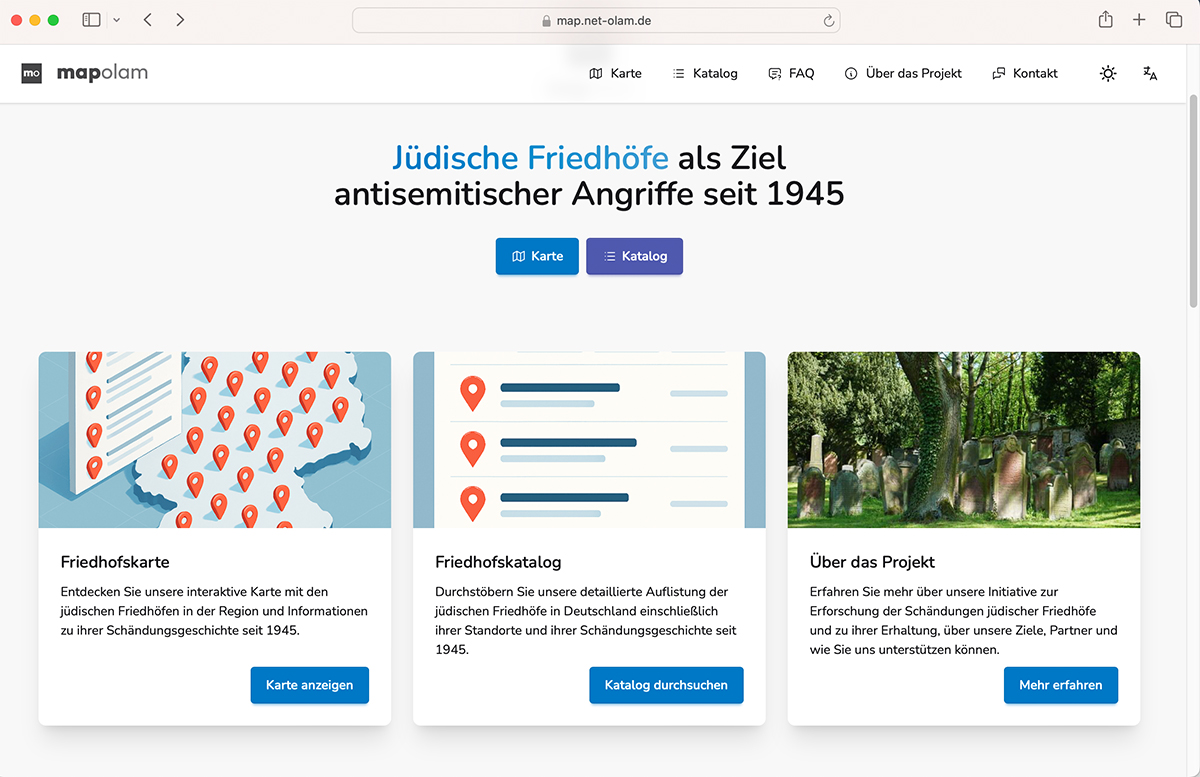Open Karte in the navigation menu
1200x777 pixels.
pos(616,73)
